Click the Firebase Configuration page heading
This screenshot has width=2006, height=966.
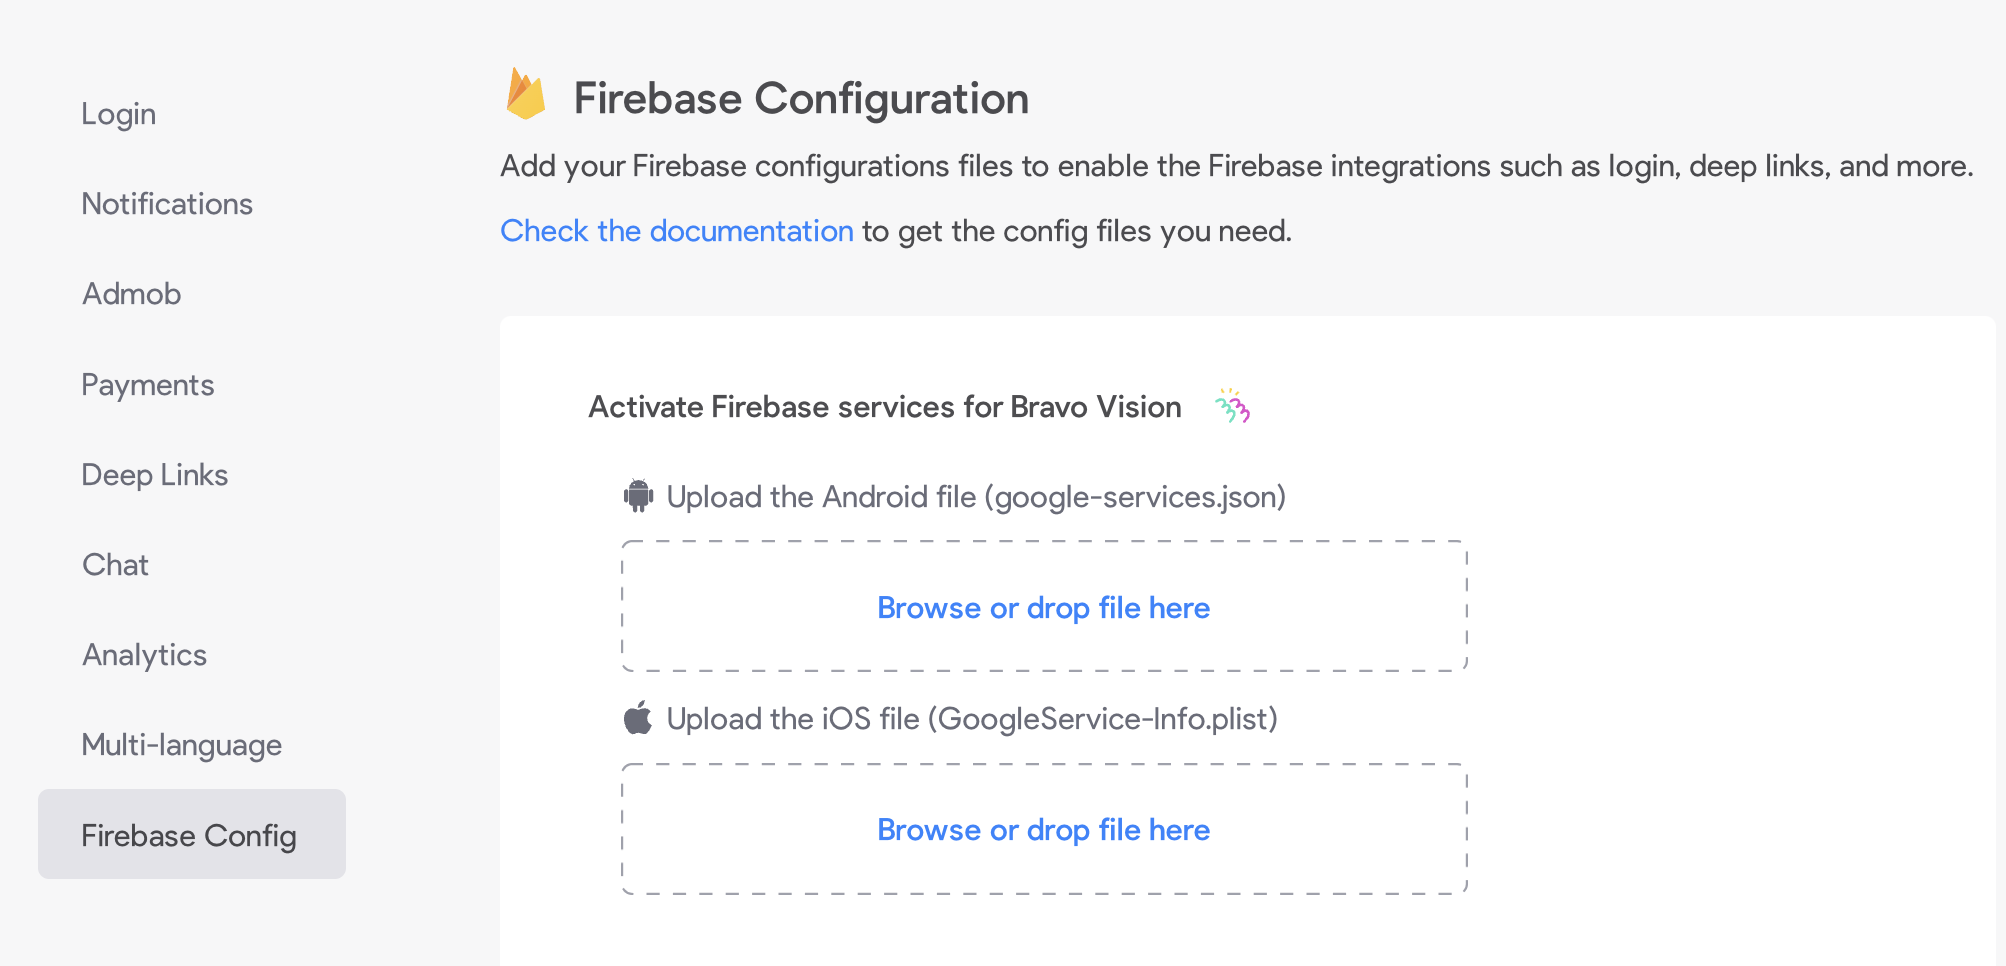click(x=800, y=99)
